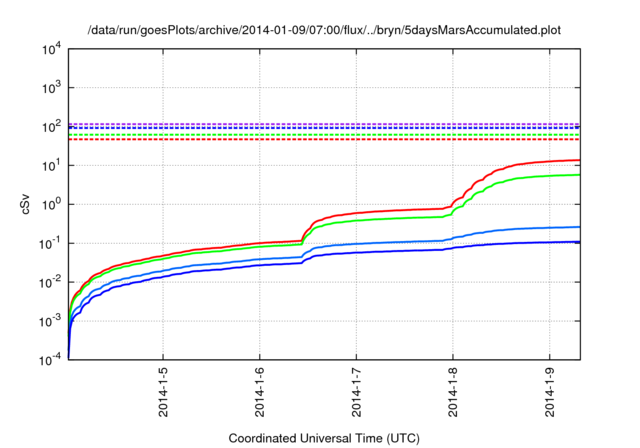Click the red dashed threshold line
This screenshot has height=448, width=640.
click(x=324, y=140)
